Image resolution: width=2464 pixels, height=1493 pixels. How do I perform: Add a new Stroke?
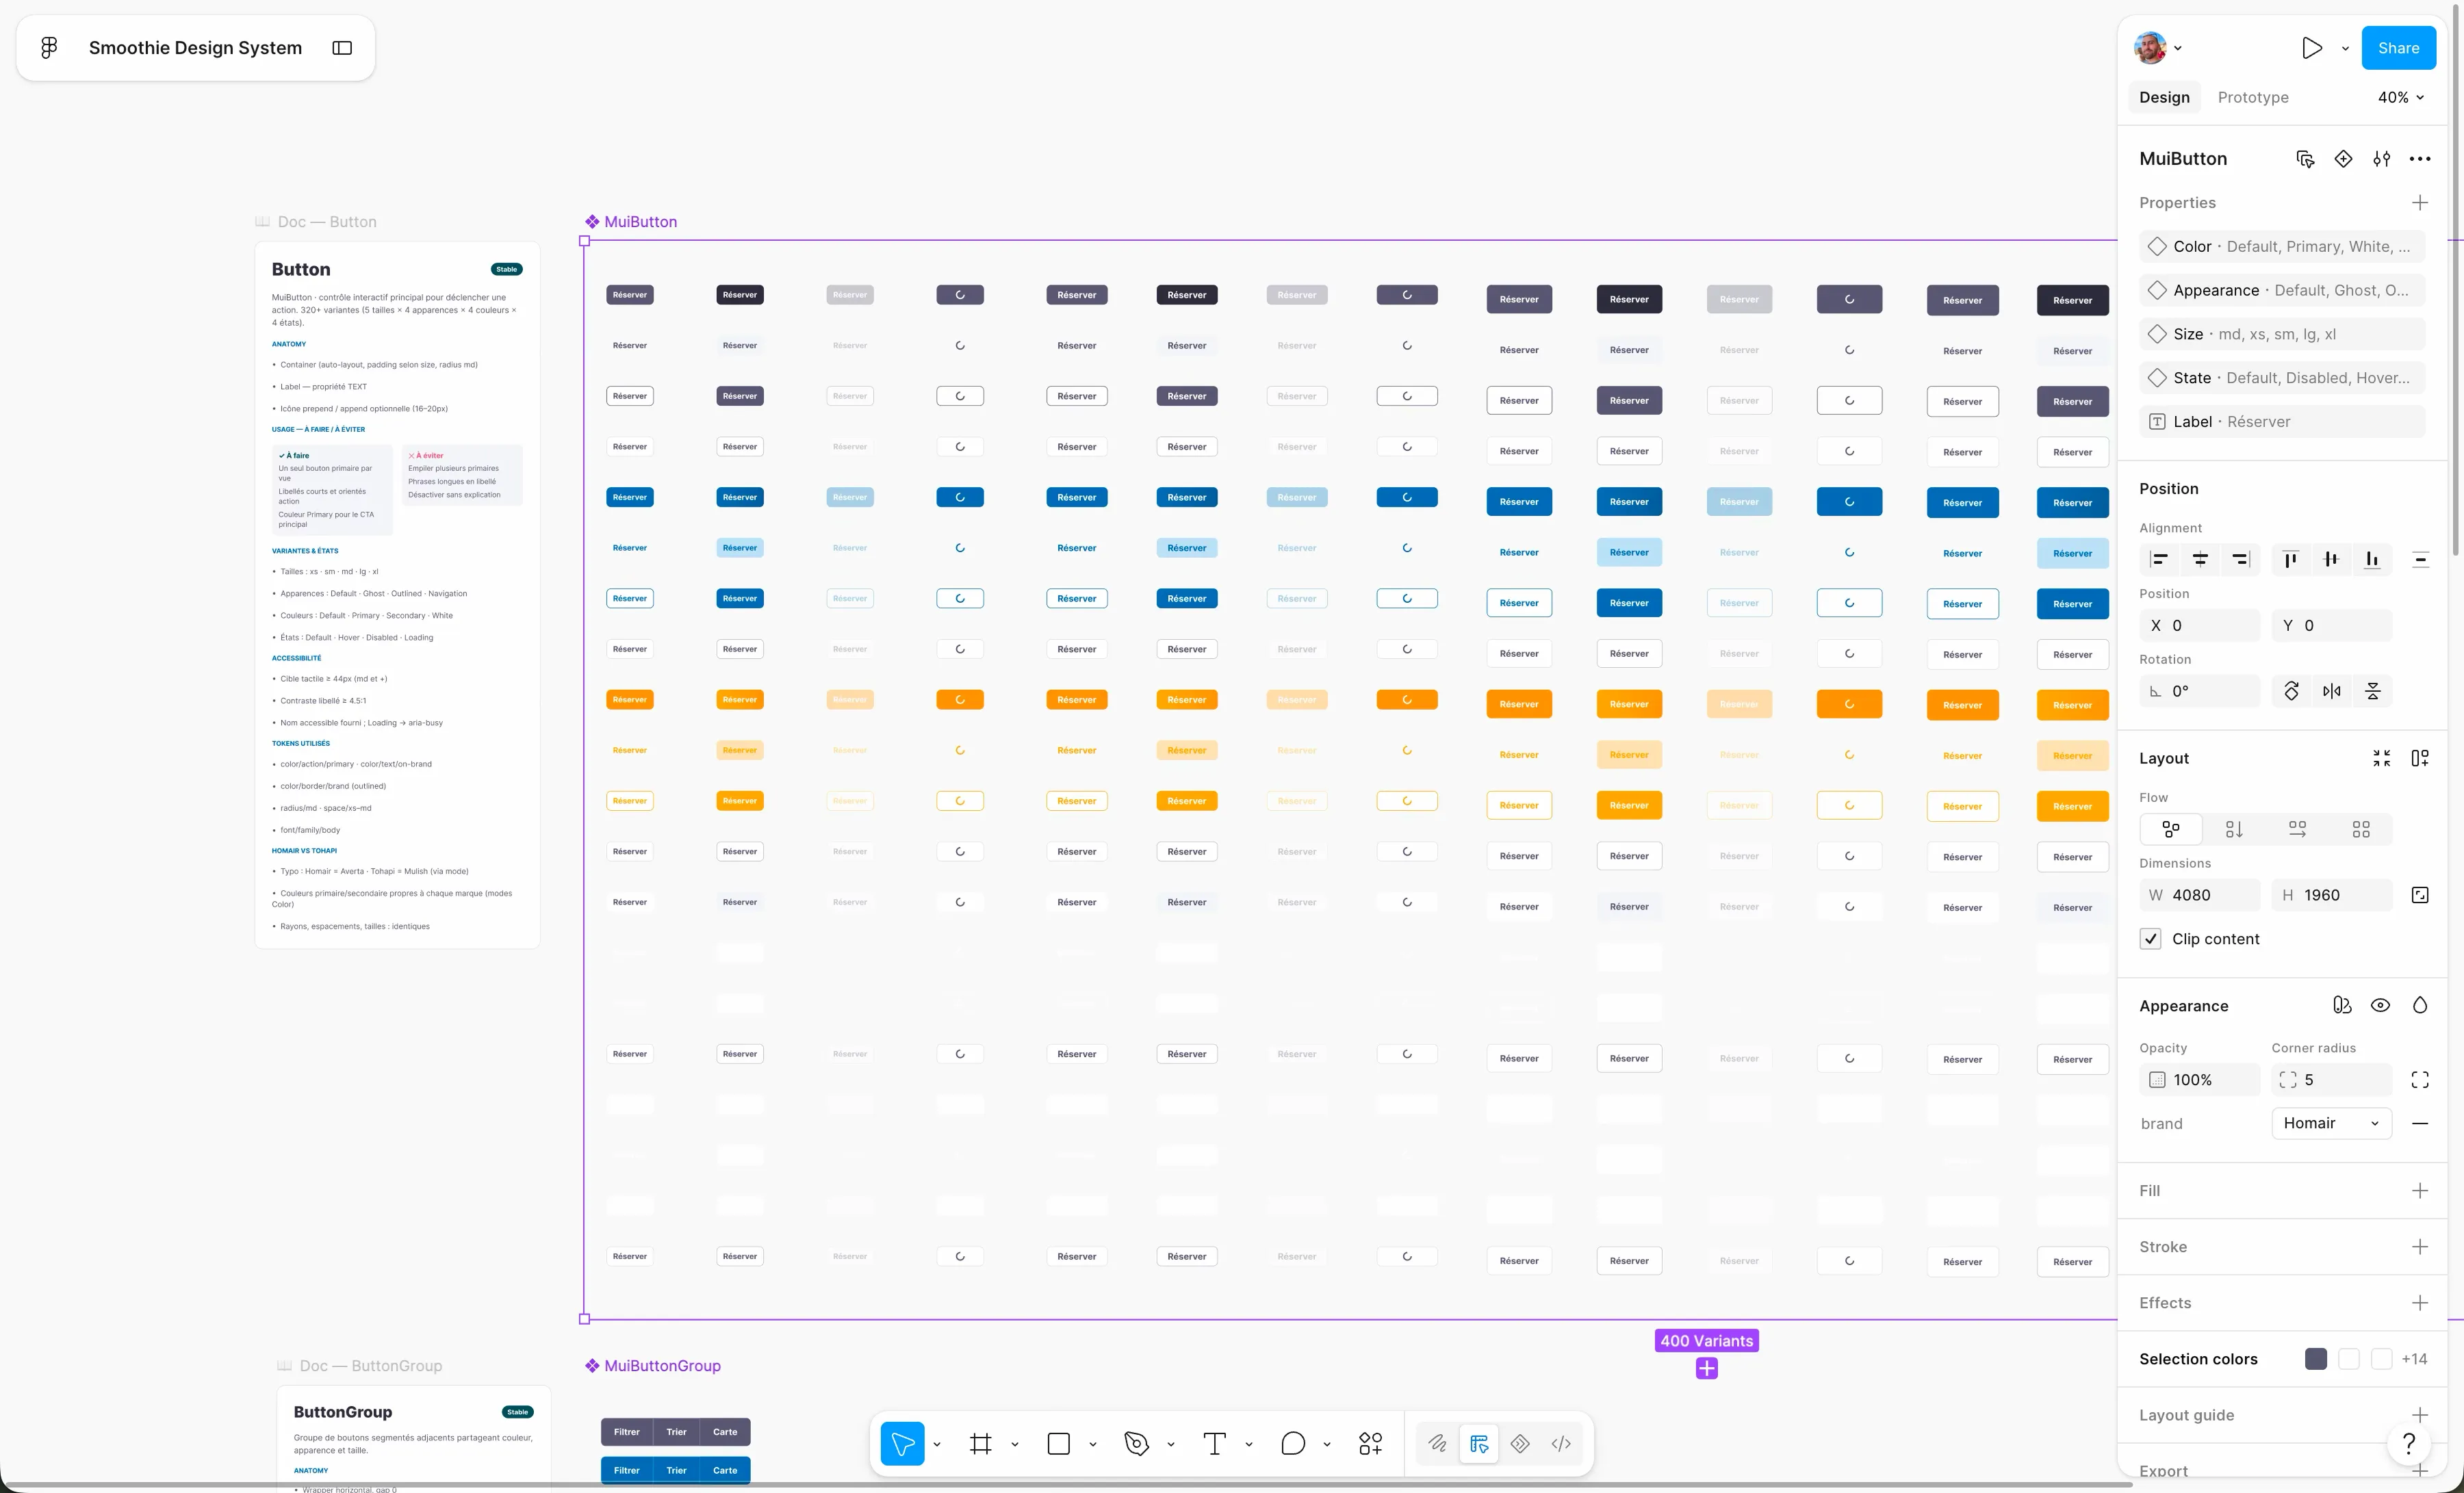pyautogui.click(x=2419, y=1246)
